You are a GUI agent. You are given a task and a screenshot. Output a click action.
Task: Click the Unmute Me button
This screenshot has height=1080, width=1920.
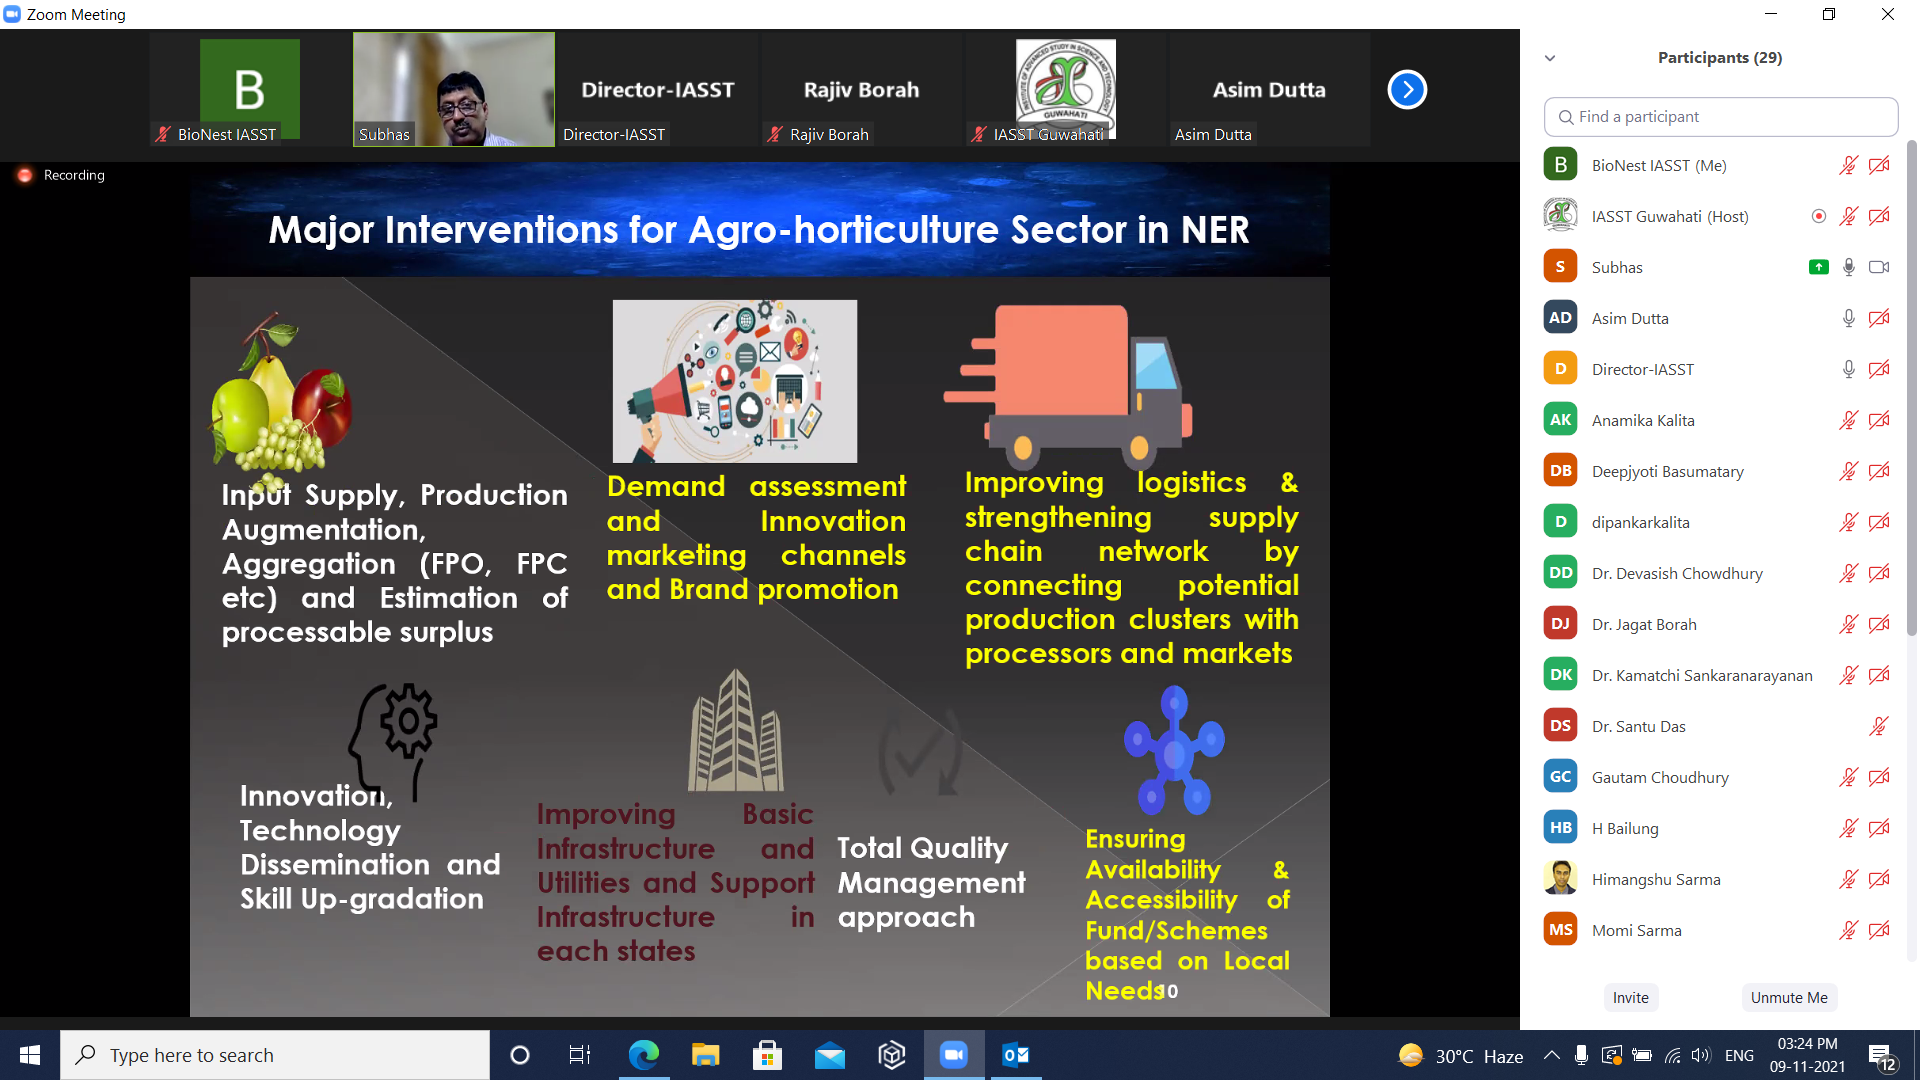1789,997
